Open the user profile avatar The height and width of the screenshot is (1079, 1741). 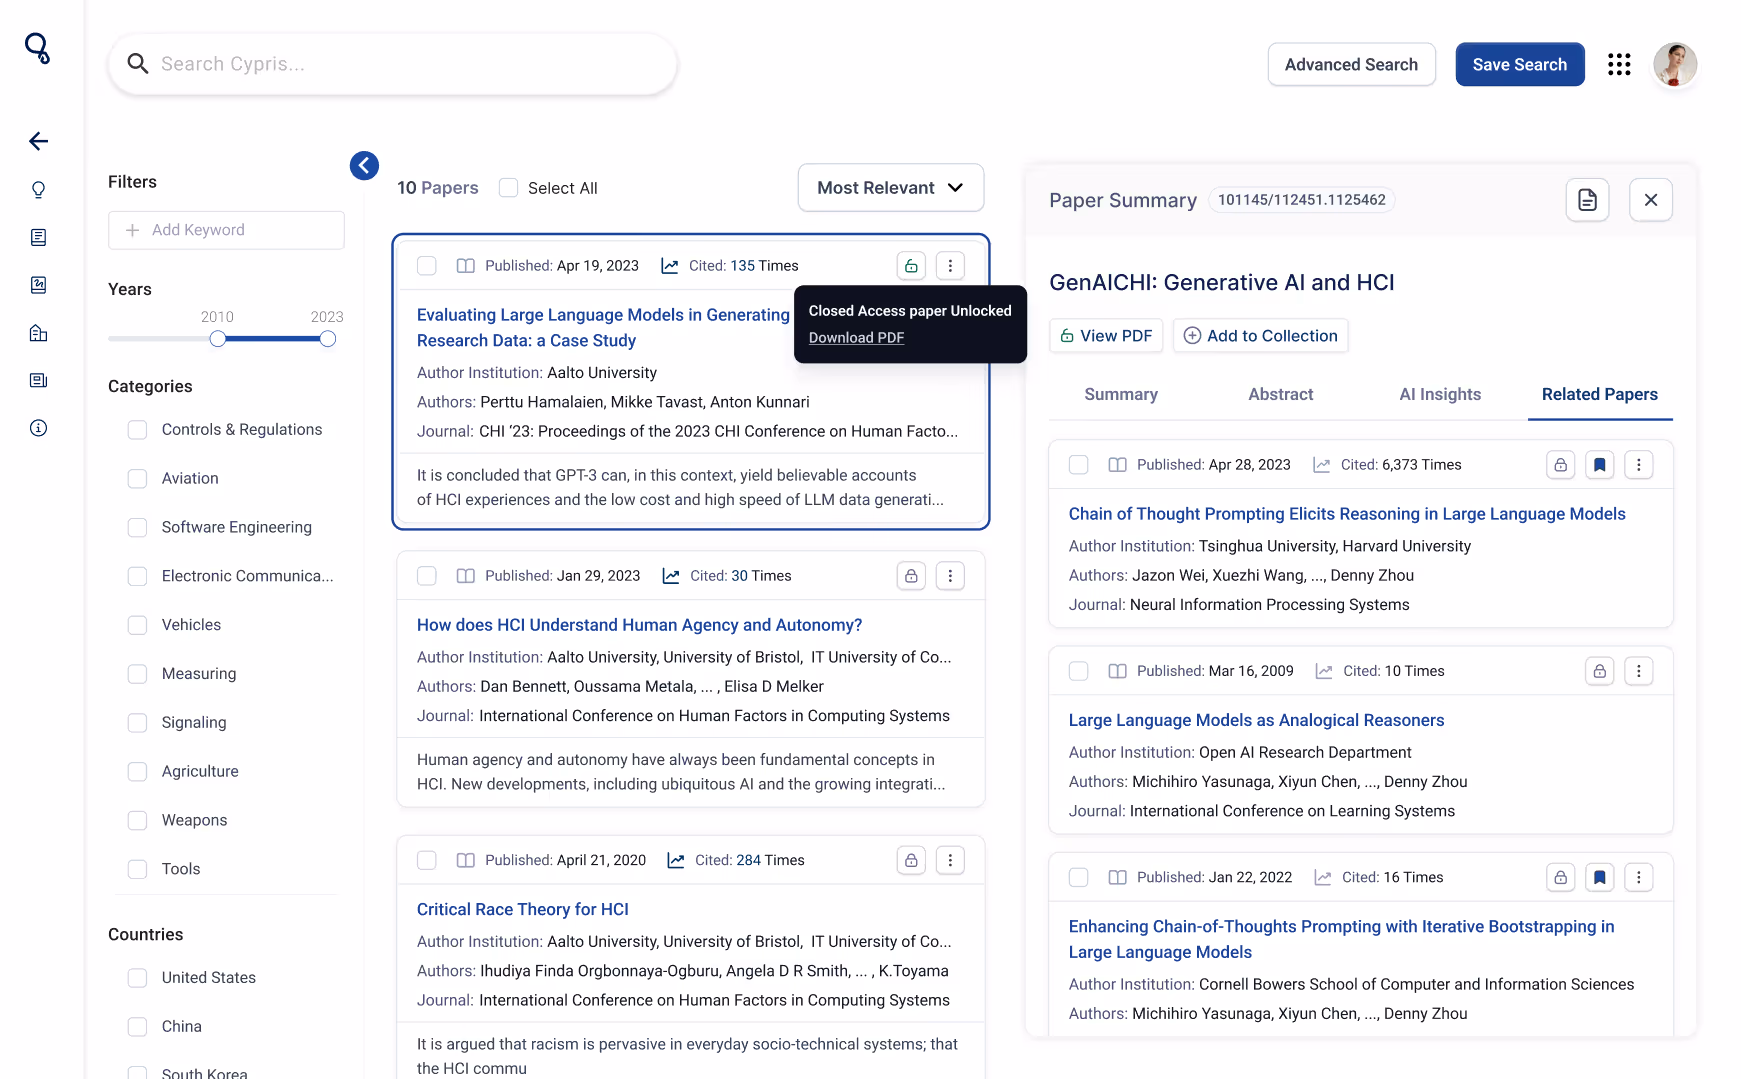(x=1675, y=64)
